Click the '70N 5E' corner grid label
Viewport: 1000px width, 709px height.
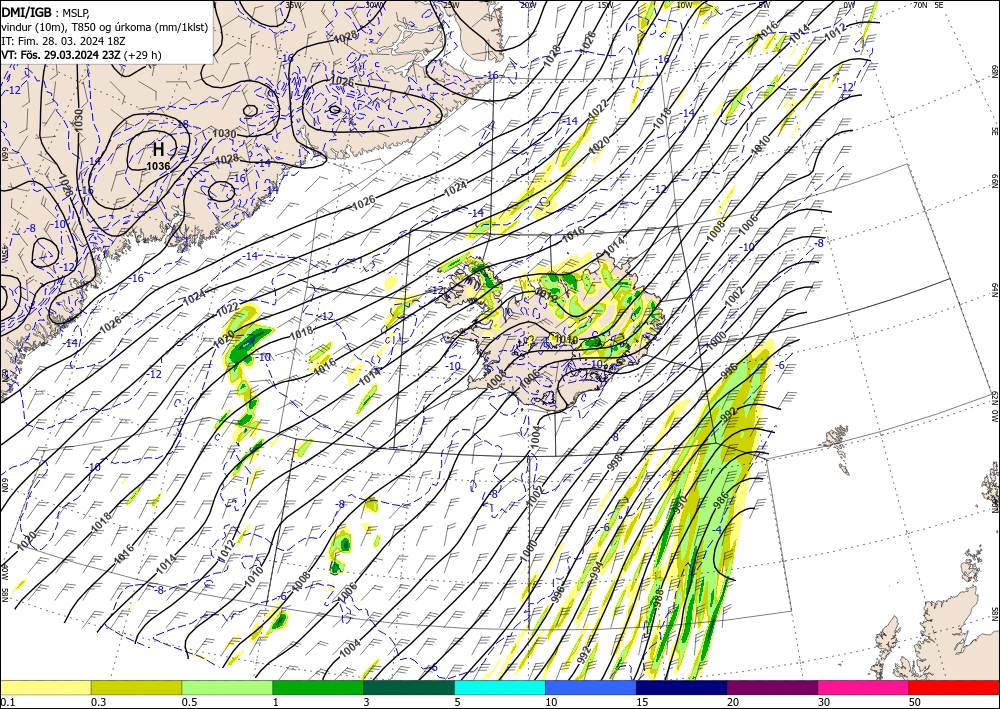928,4
